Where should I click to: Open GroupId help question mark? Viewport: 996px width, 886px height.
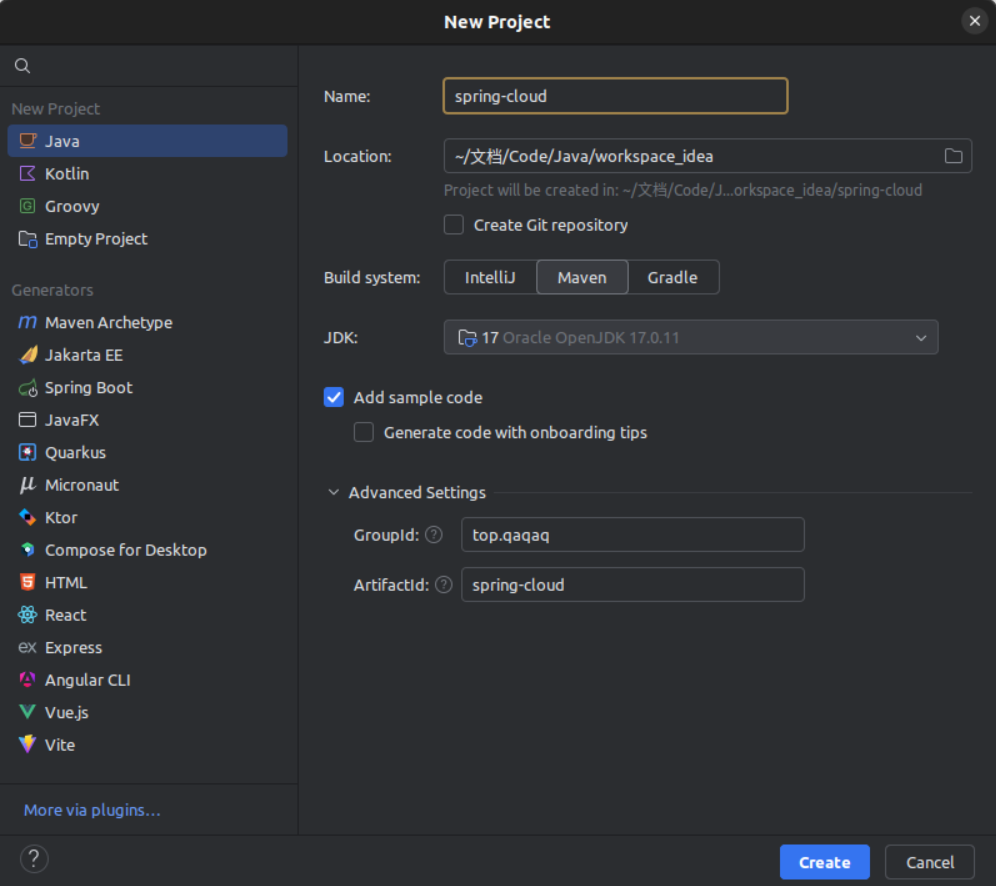(x=434, y=535)
